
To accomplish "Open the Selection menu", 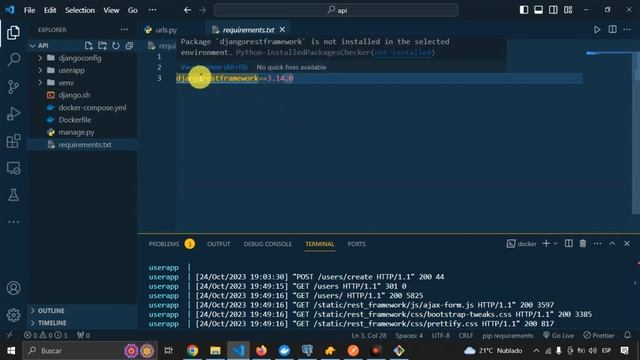I will 80,10.
